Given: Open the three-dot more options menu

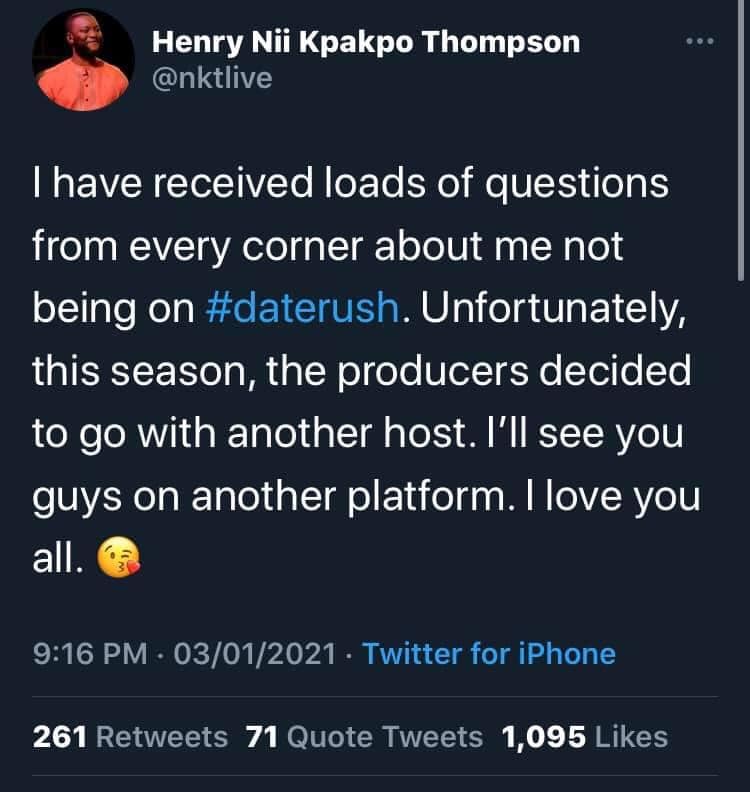Looking at the screenshot, I should [700, 42].
